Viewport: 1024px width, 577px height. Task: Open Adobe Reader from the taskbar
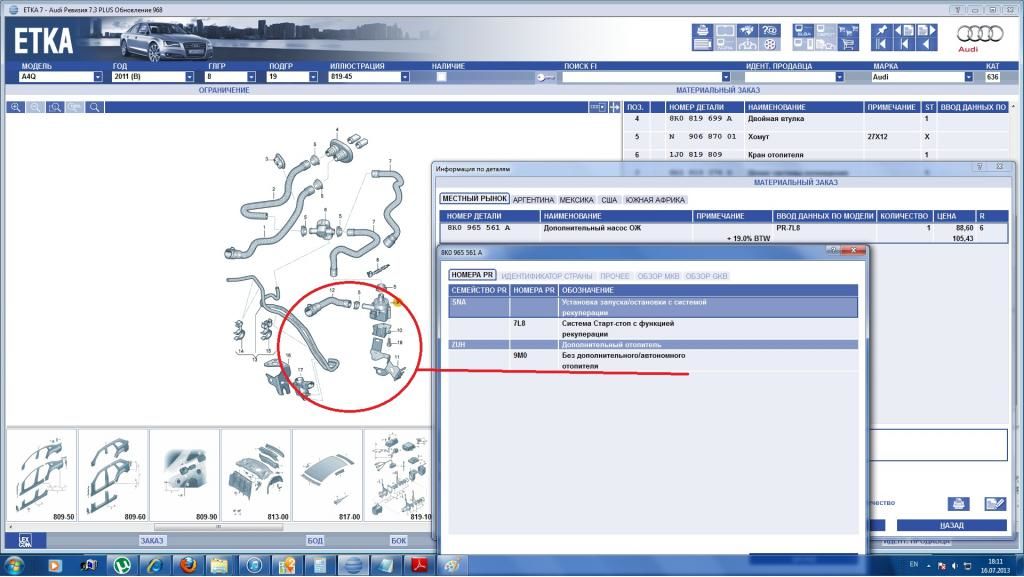pos(419,565)
